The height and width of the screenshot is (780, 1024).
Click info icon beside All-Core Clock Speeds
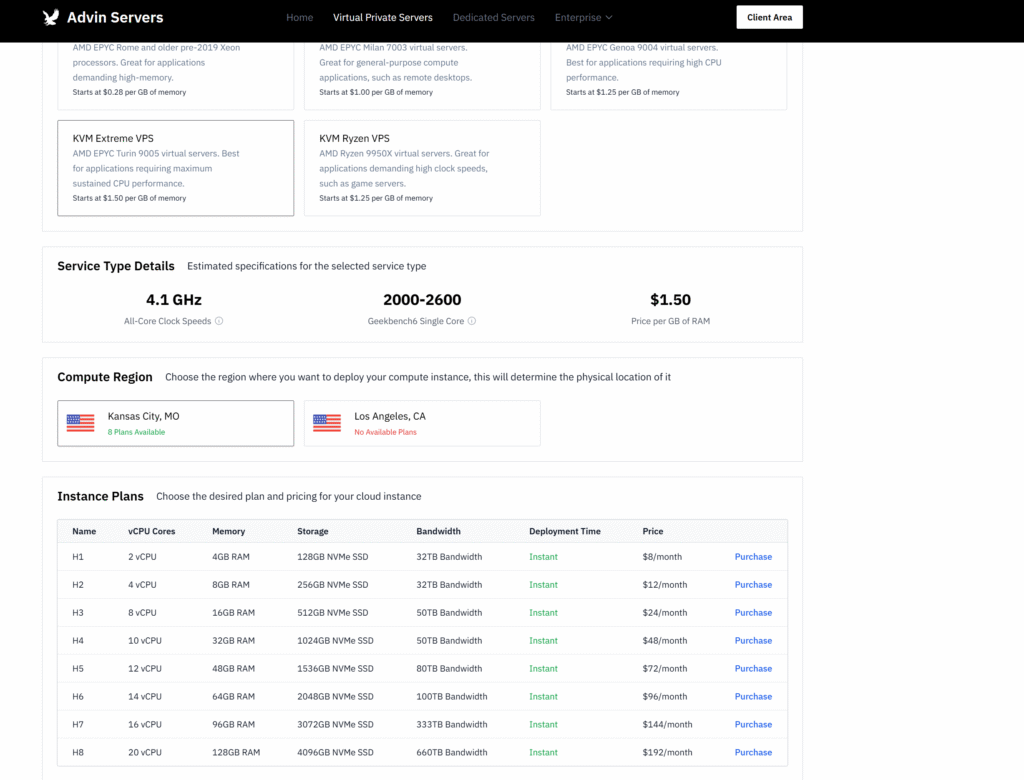[x=219, y=321]
